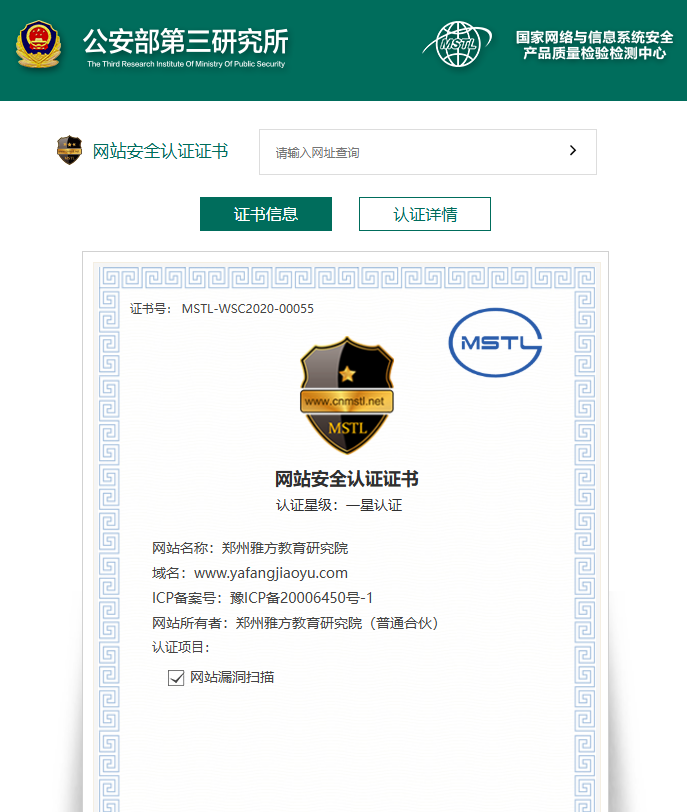The width and height of the screenshot is (687, 812).
Task: Toggle the 网站漏洞扫描 checkbox
Action: tap(177, 678)
